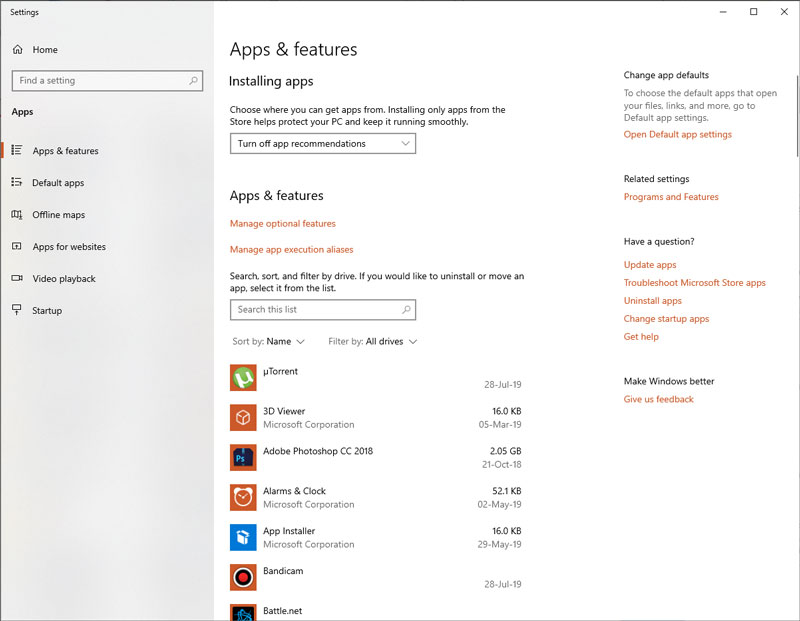Click the Default apps sidebar icon
Screen dimensions: 800x621
[x=17, y=182]
